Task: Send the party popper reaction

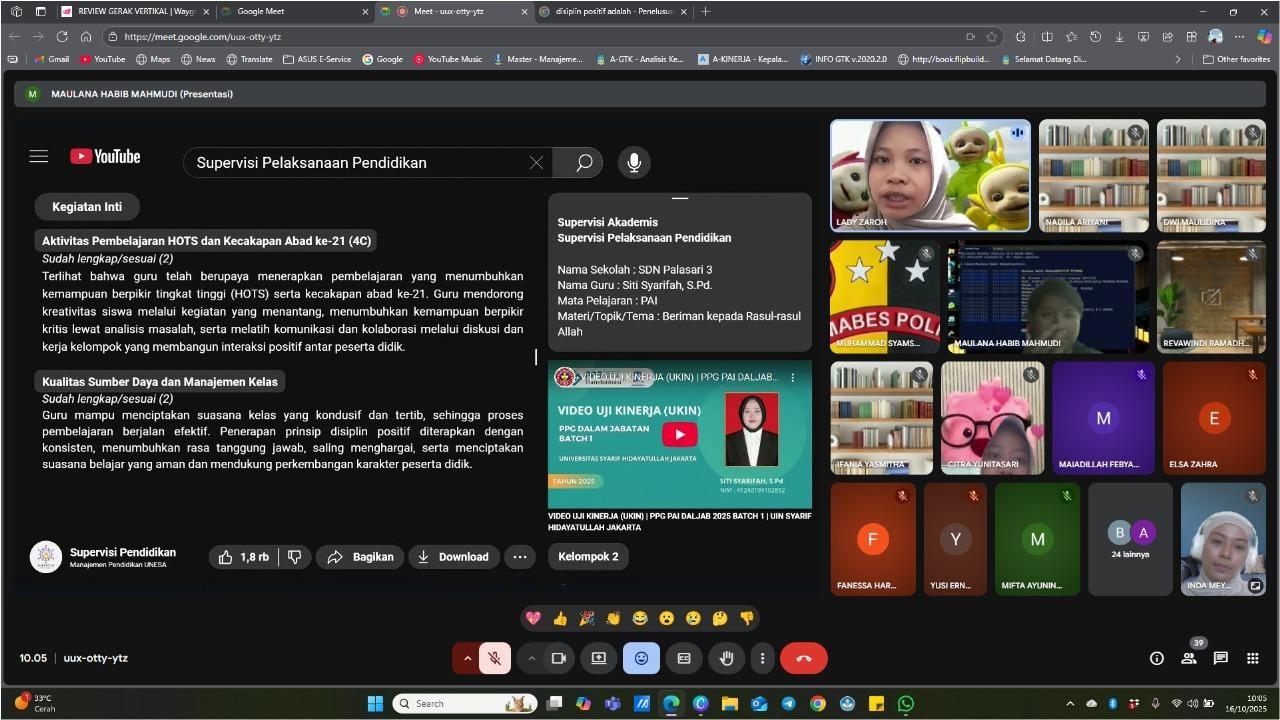Action: coord(587,619)
